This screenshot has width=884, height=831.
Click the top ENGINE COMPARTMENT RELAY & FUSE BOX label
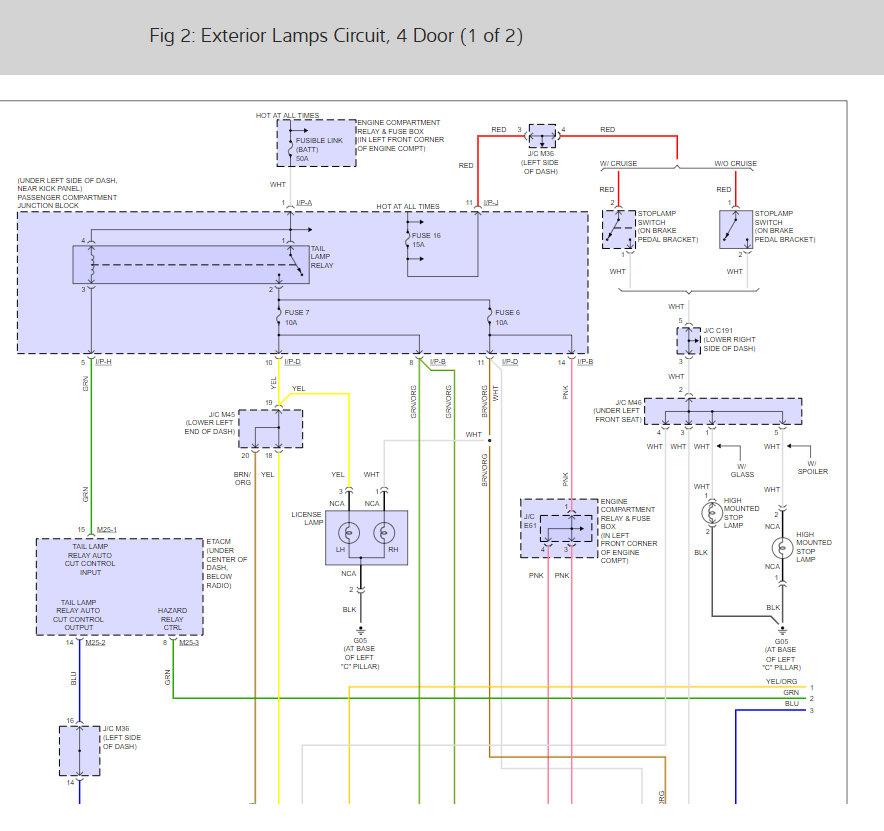point(400,135)
